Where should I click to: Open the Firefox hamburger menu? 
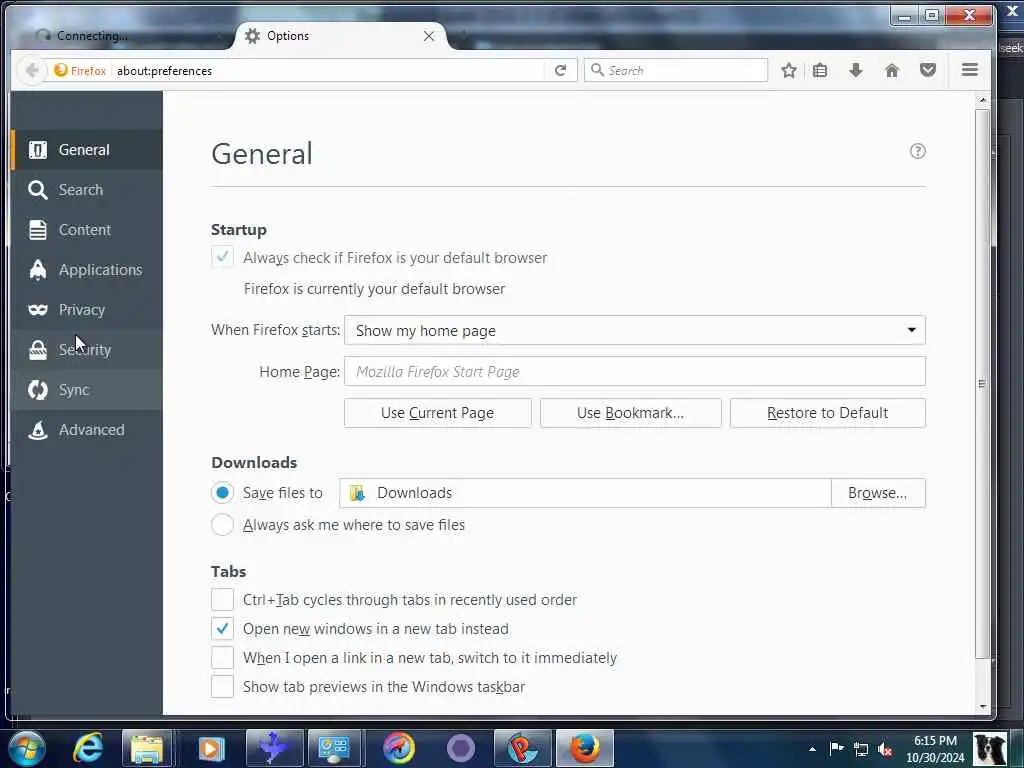point(970,69)
